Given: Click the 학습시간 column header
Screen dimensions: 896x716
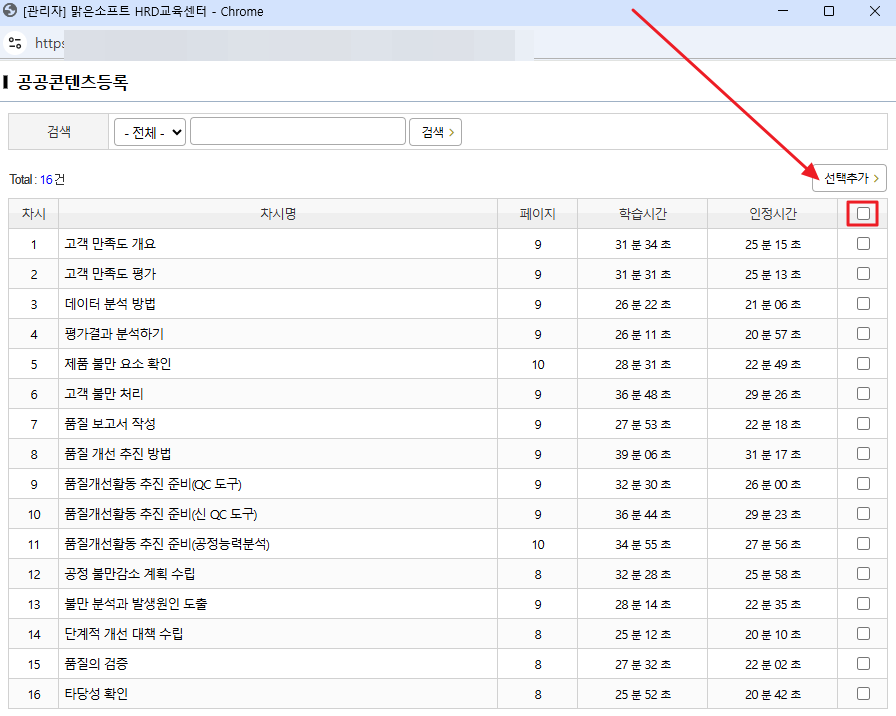Looking at the screenshot, I should point(642,214).
